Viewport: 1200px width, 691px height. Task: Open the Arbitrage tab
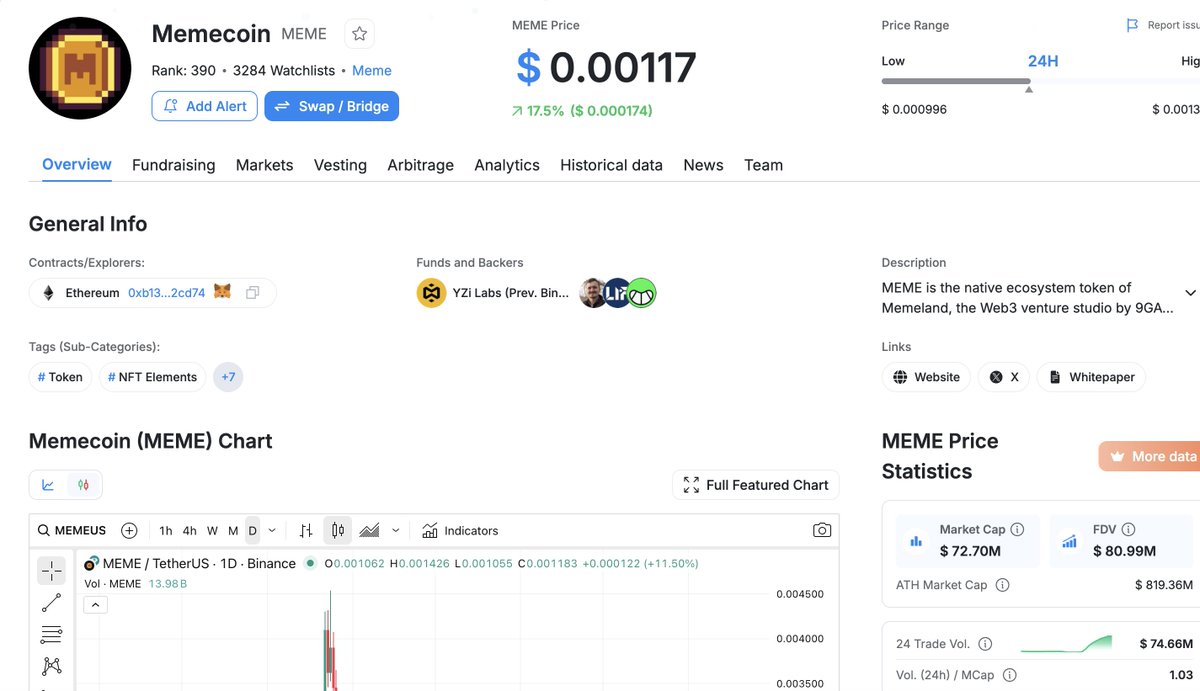421,165
